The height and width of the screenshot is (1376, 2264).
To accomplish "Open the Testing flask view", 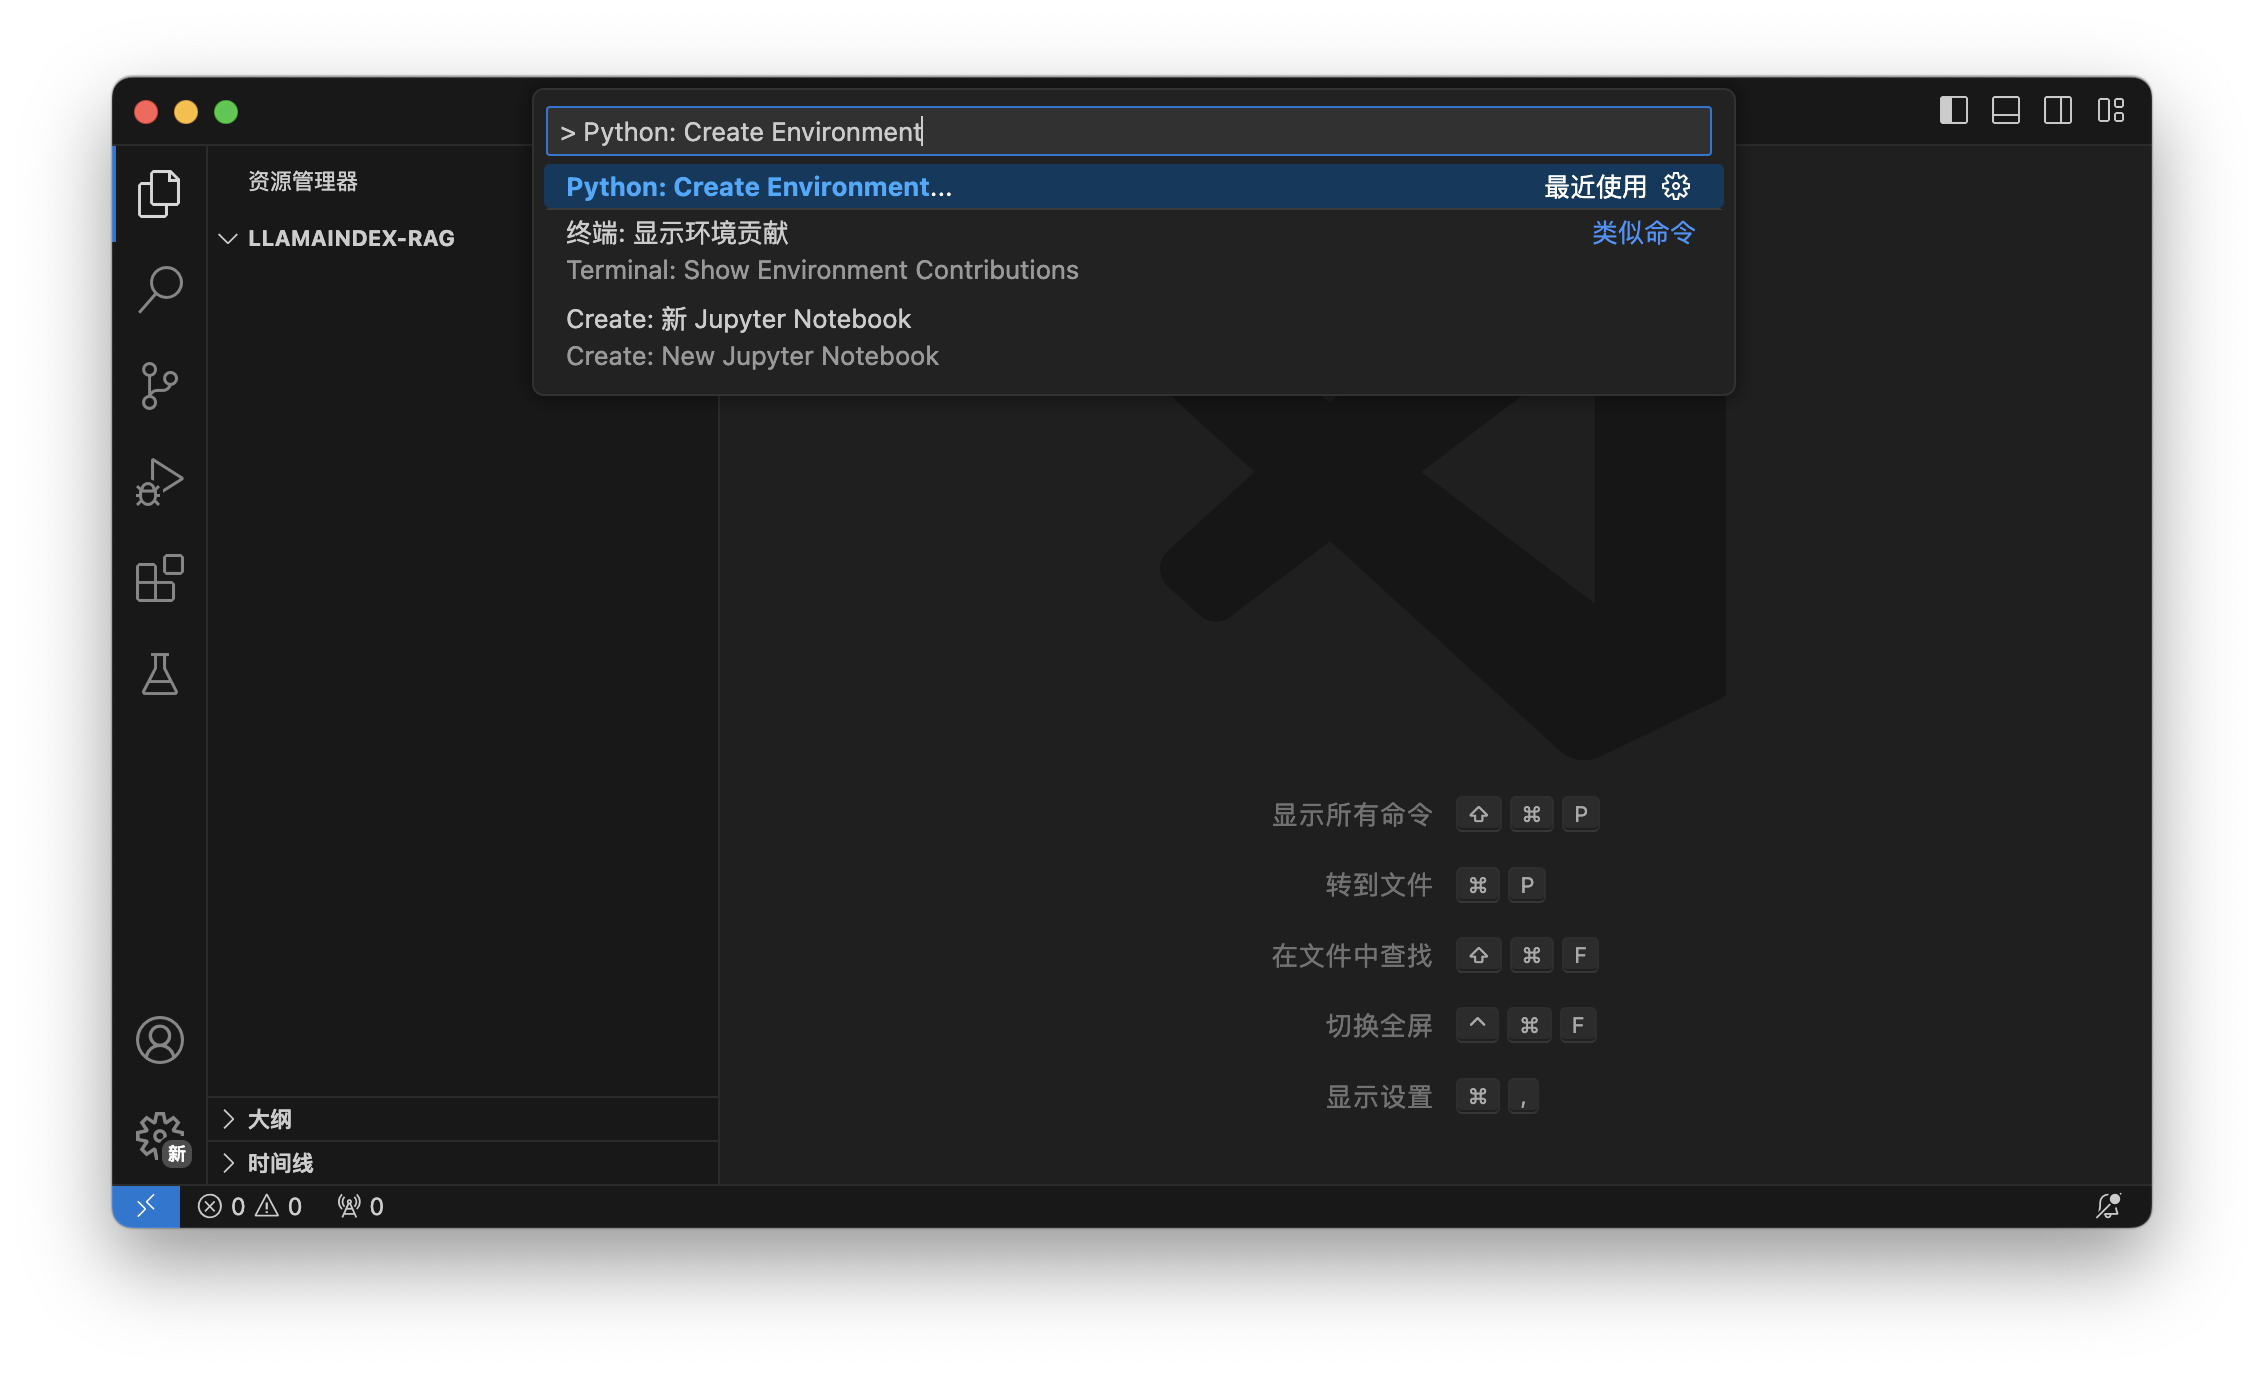I will coord(160,675).
